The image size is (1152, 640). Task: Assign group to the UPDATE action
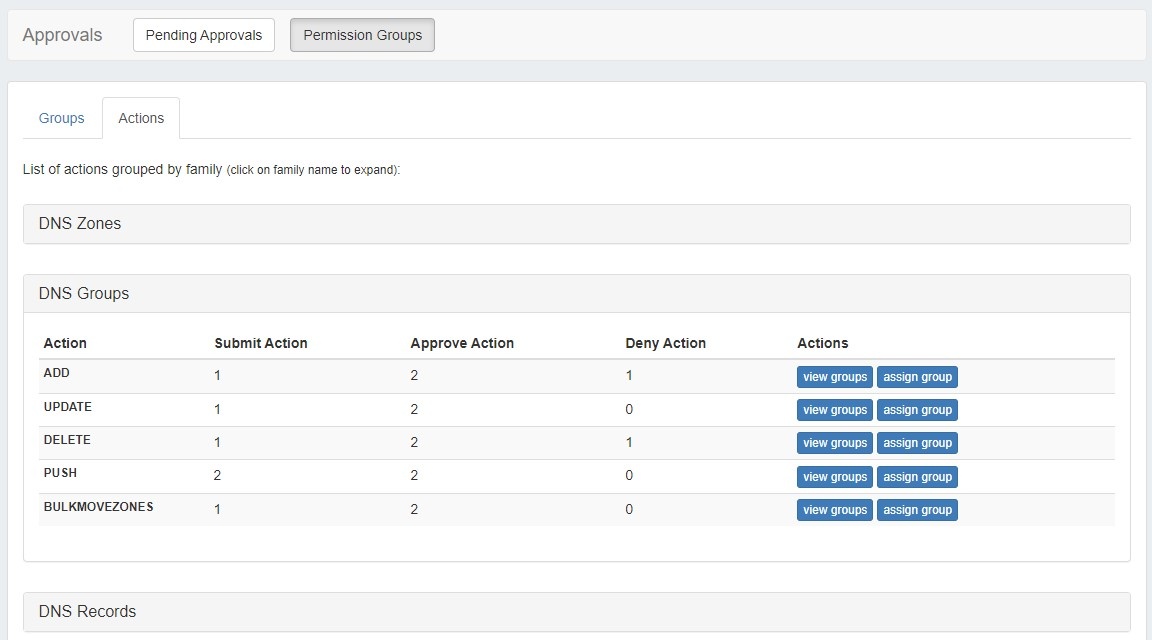coord(917,410)
